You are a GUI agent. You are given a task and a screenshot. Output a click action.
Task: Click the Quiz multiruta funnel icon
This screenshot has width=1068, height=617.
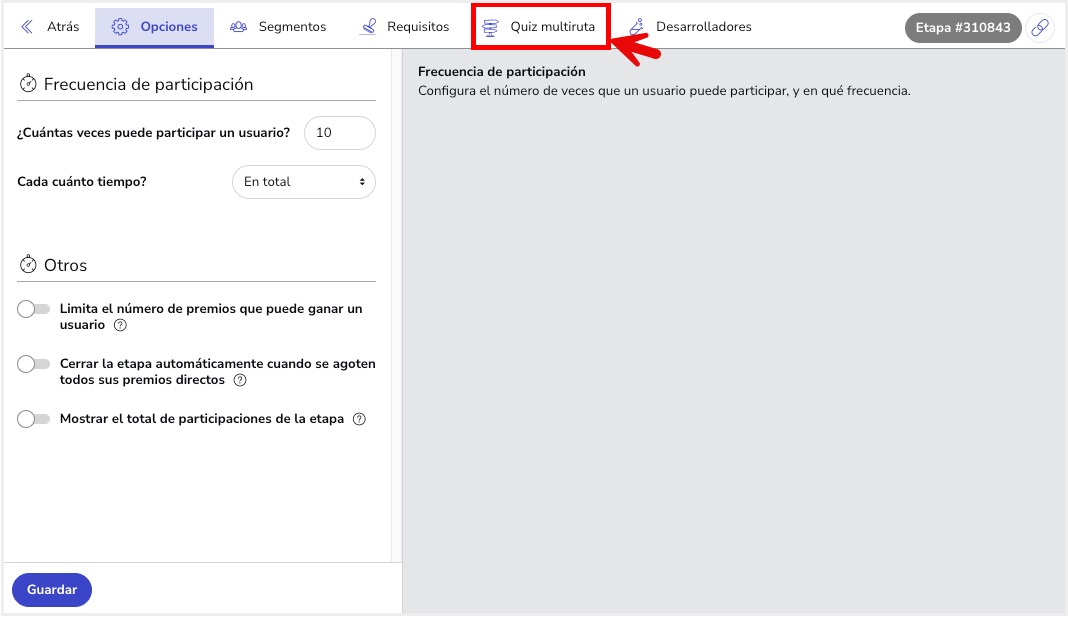491,27
